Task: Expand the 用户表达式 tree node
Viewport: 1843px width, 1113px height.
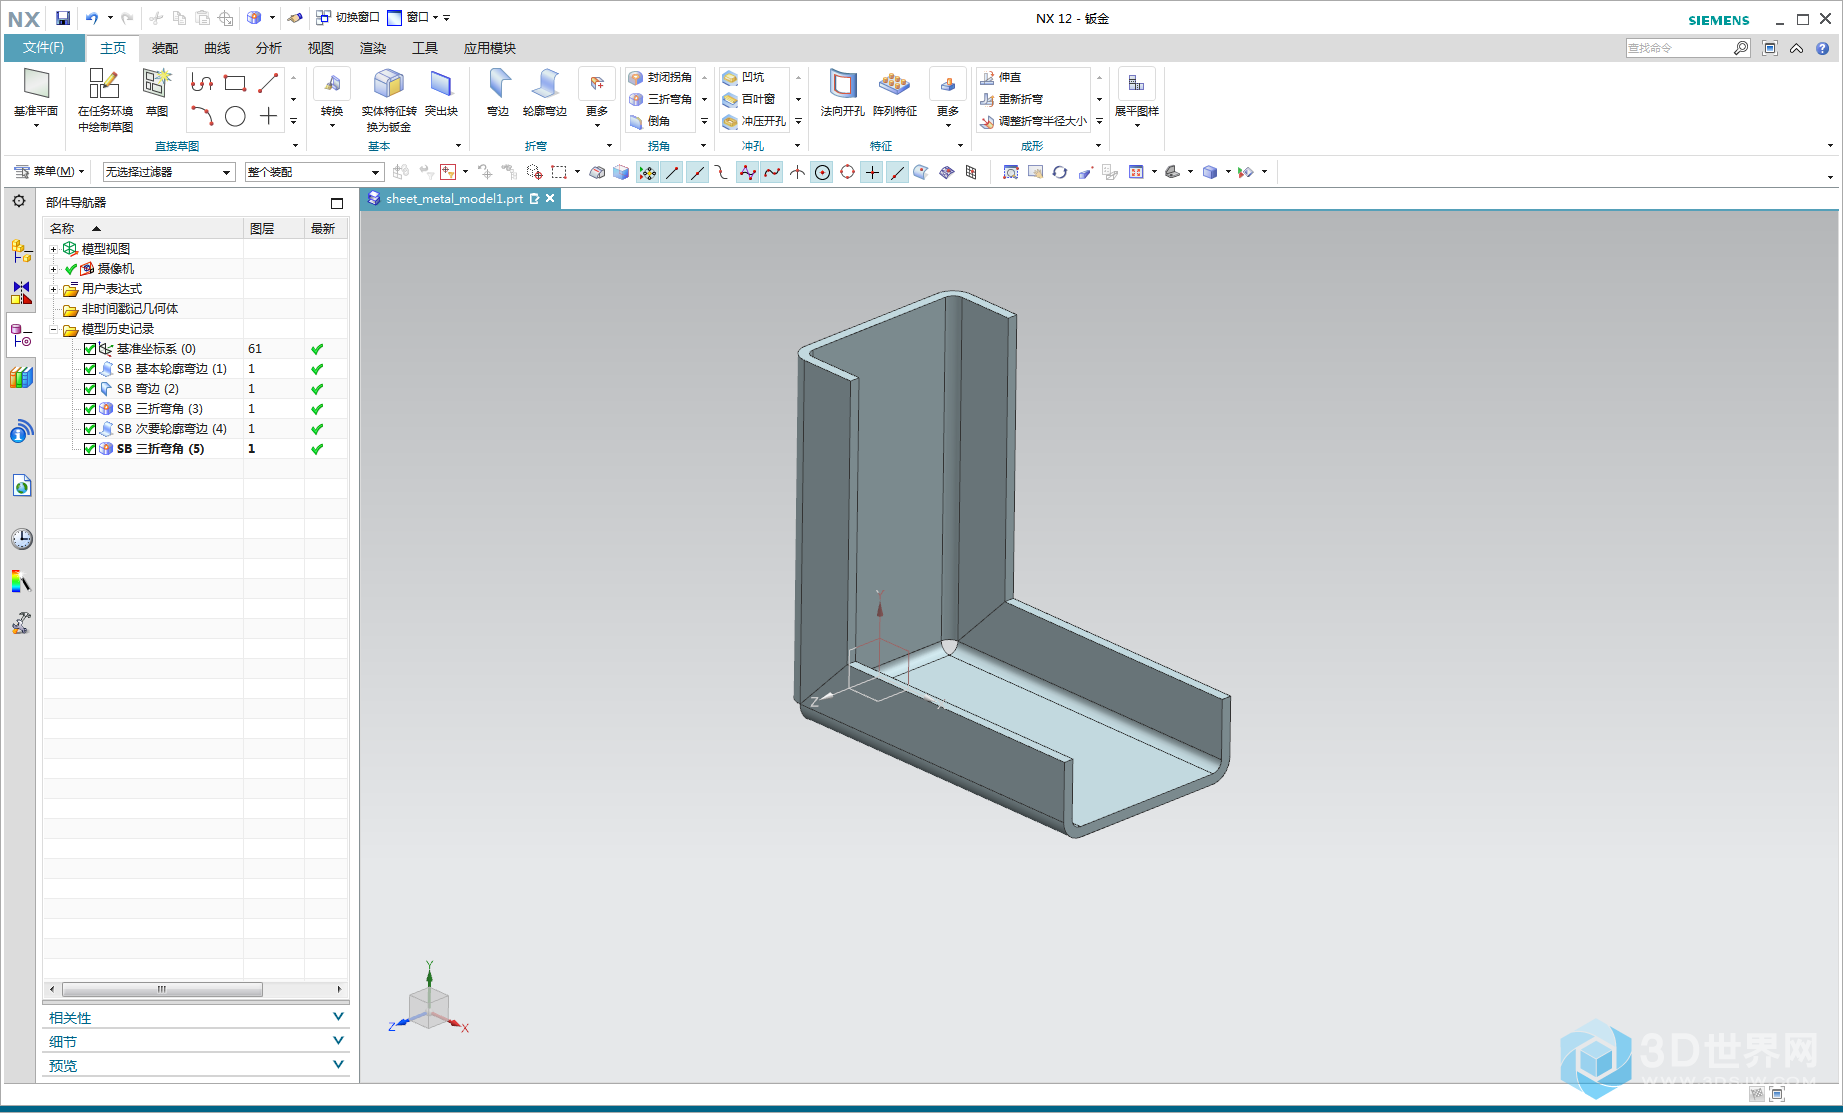Action: point(54,289)
